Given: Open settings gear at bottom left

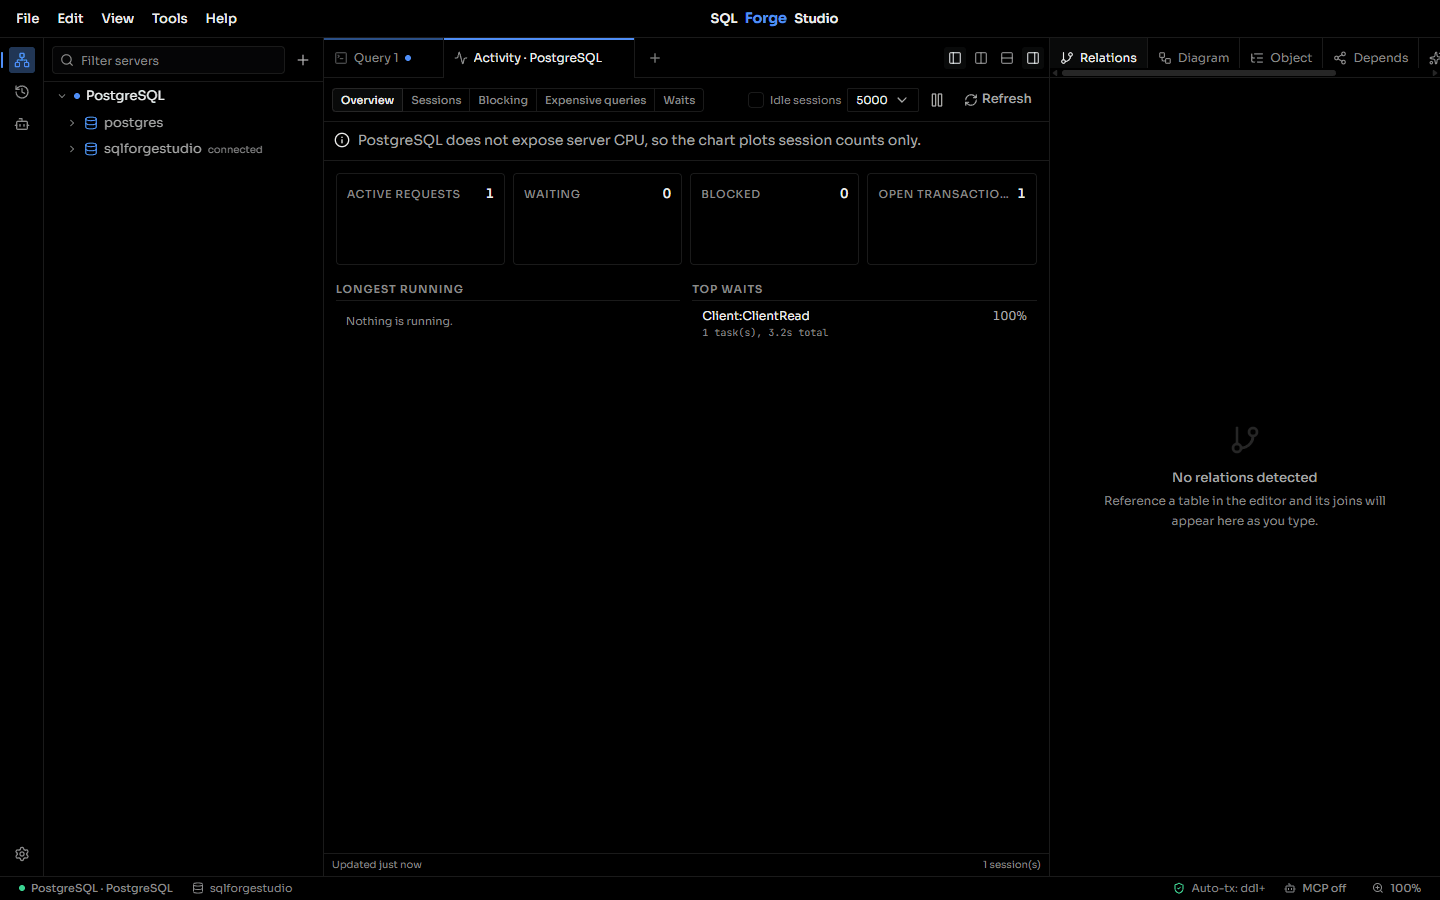Looking at the screenshot, I should (22, 854).
